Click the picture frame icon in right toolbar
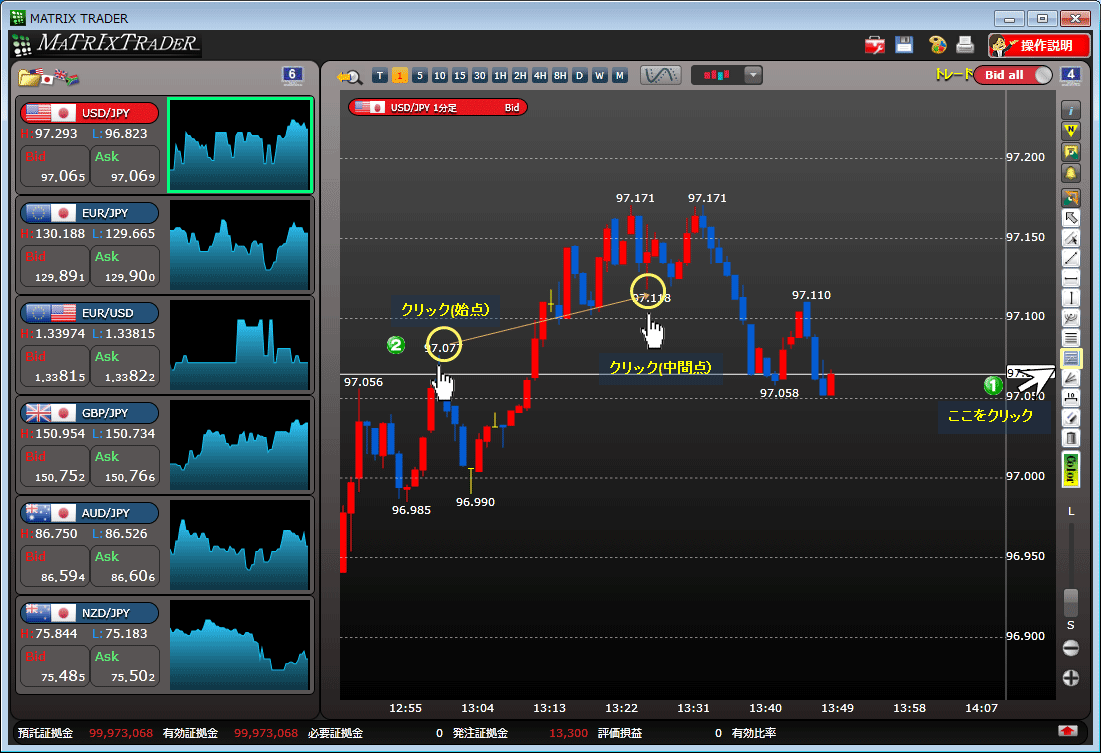 point(1070,152)
